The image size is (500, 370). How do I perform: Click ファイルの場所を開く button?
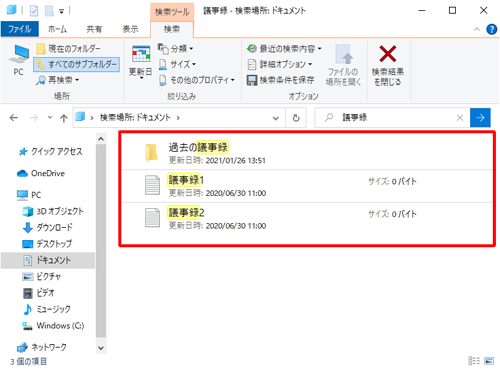343,65
